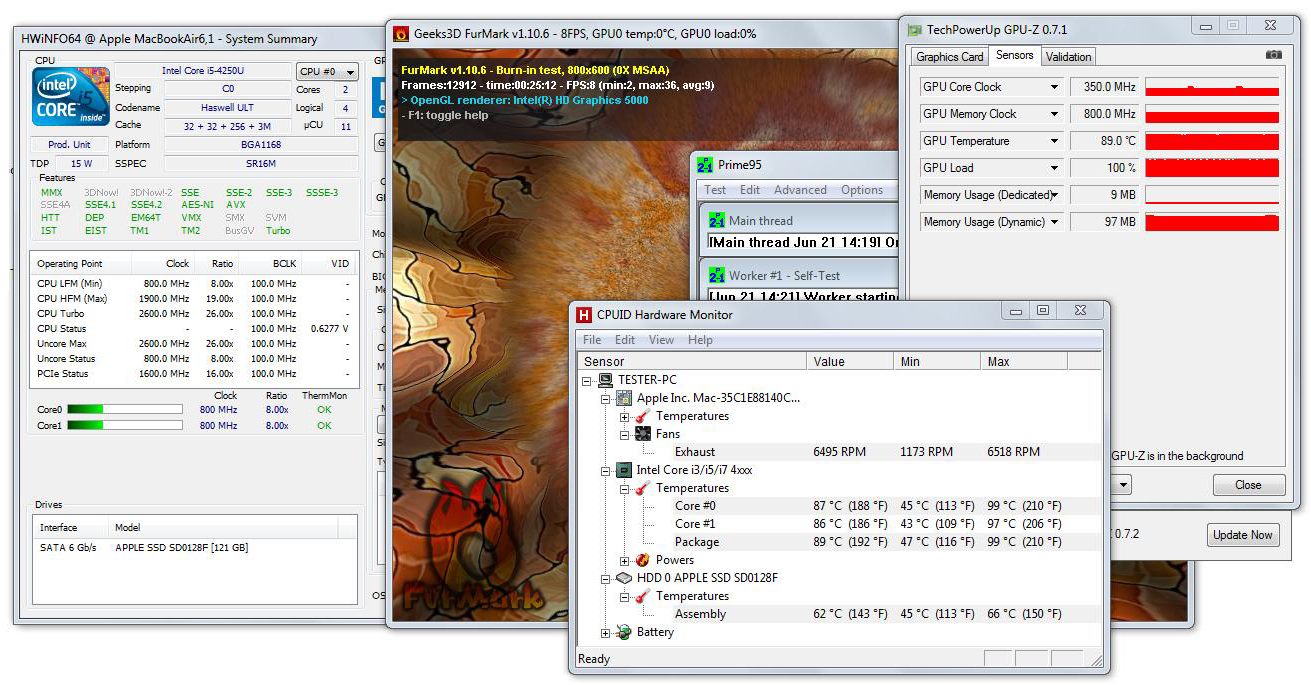This screenshot has width=1311, height=685.
Task: Select the Assembly temperature row
Action: [x=841, y=614]
